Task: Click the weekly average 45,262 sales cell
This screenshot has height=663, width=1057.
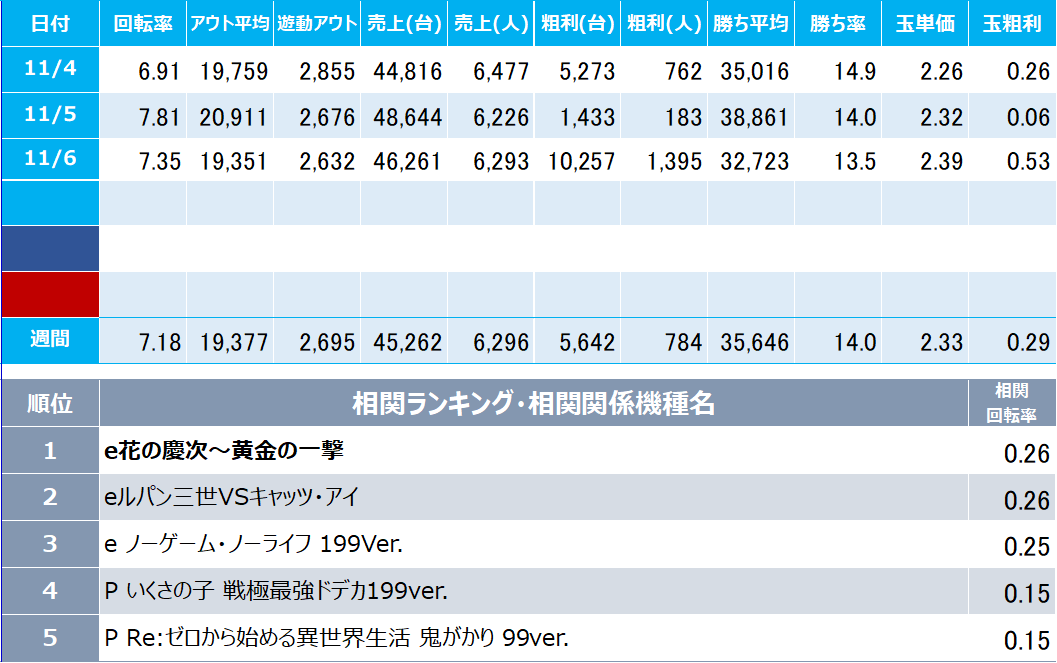Action: pyautogui.click(x=407, y=343)
